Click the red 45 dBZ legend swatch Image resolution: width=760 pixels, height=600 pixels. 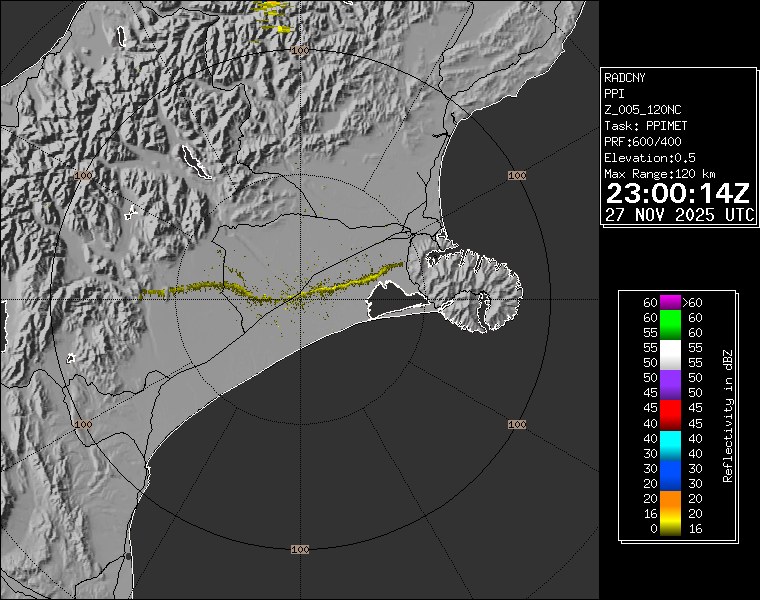pyautogui.click(x=670, y=415)
